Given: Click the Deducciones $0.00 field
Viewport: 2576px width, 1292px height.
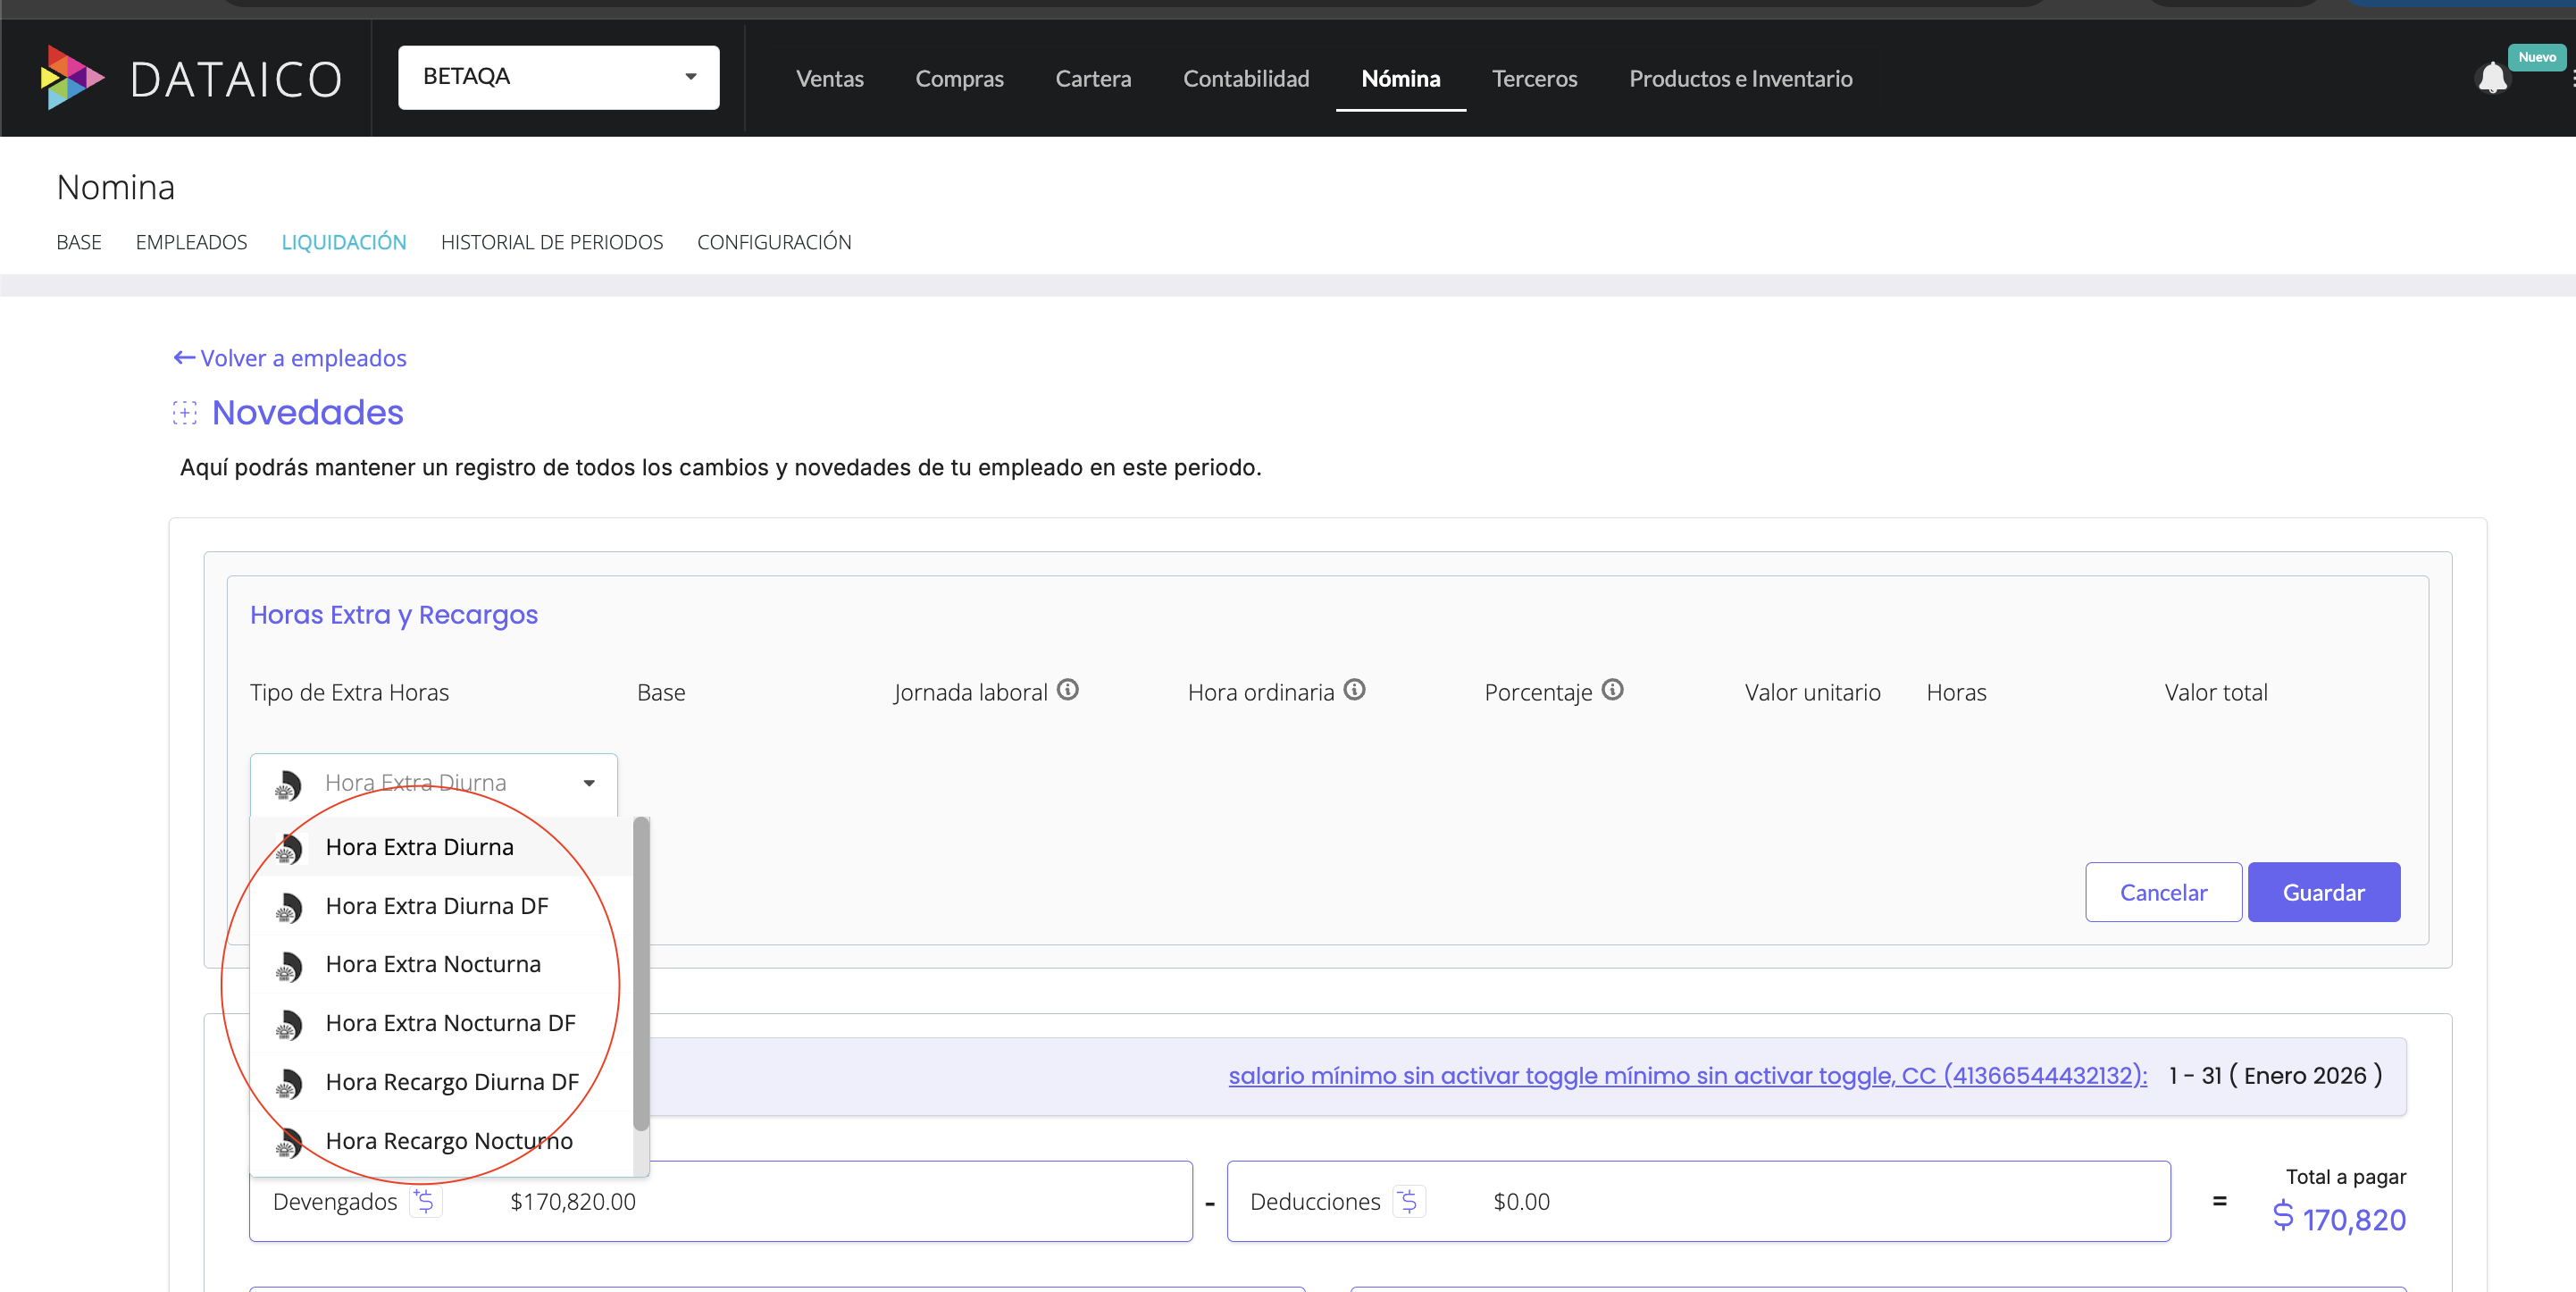Looking at the screenshot, I should (1698, 1201).
